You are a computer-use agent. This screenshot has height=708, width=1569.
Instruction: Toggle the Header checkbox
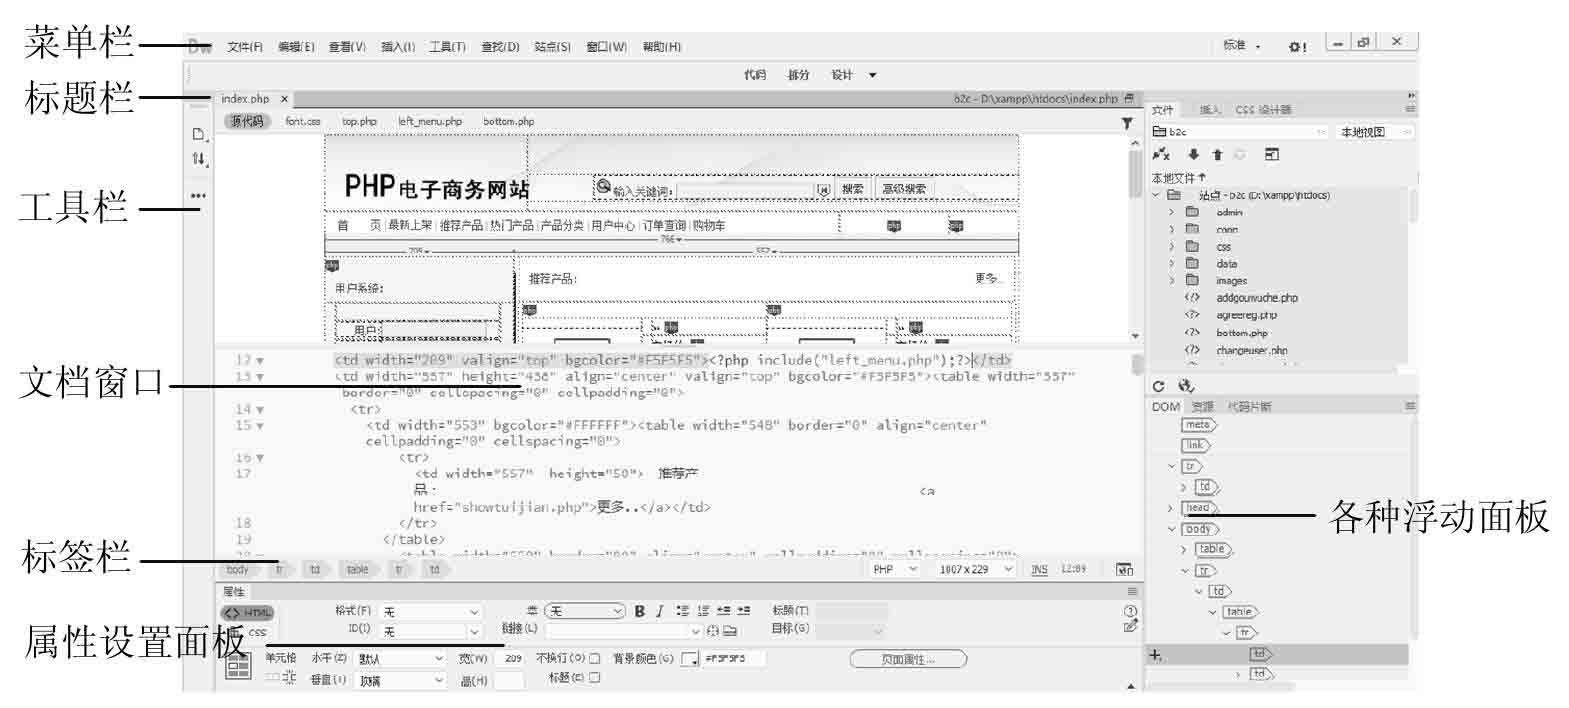595,678
